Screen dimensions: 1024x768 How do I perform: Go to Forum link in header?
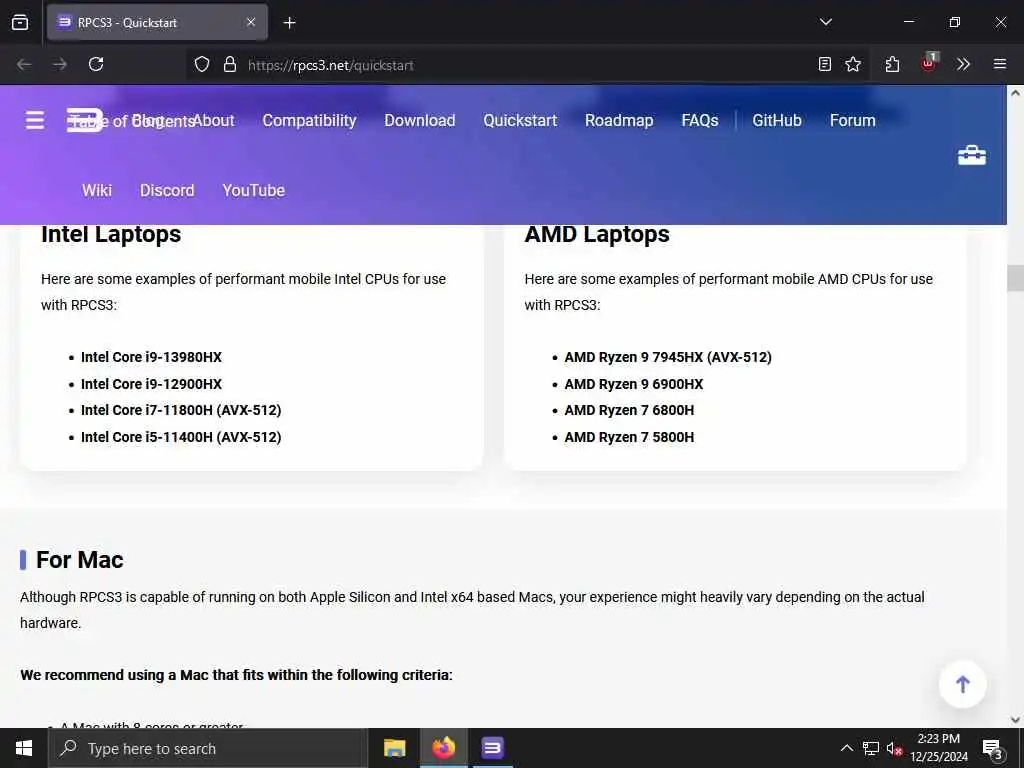click(852, 120)
